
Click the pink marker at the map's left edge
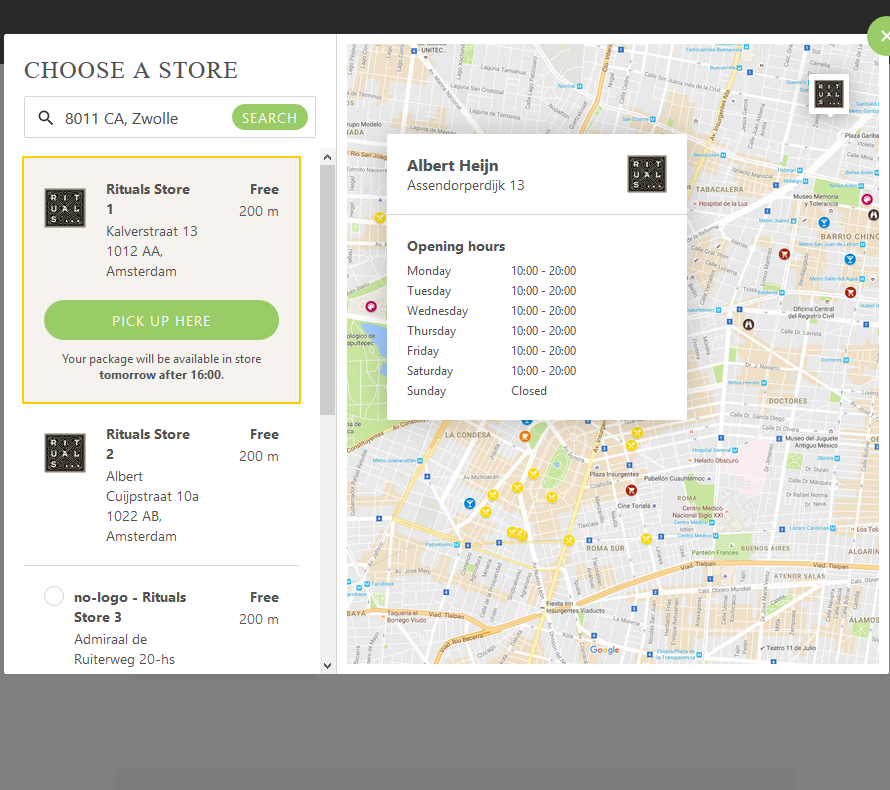click(x=371, y=306)
